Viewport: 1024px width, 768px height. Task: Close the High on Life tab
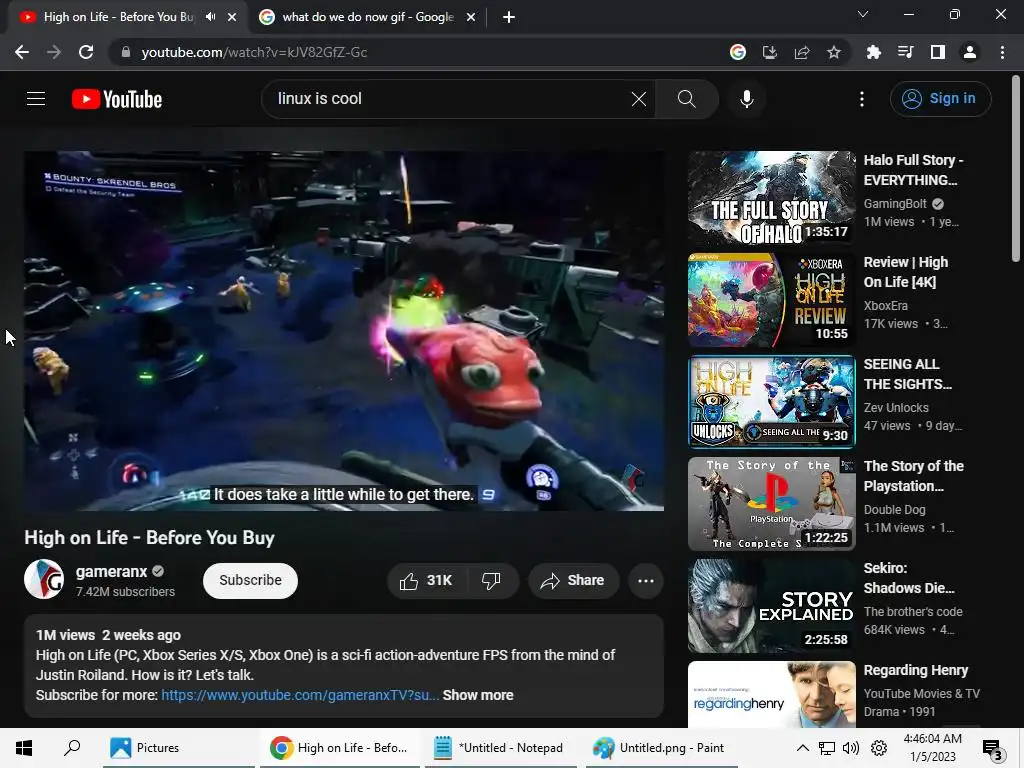[232, 17]
